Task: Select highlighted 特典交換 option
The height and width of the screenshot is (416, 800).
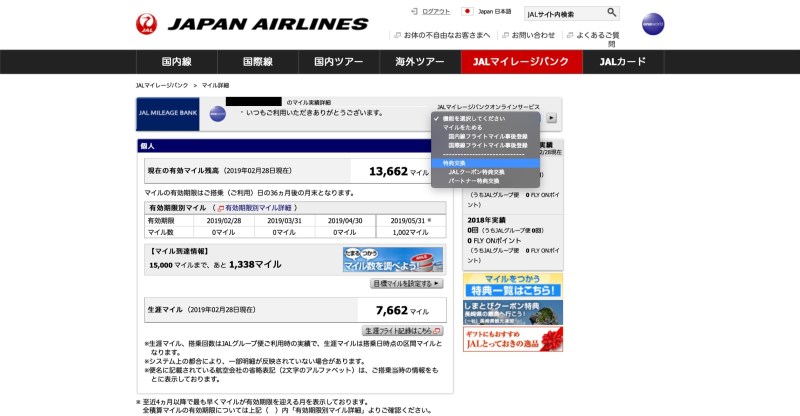Action: pos(485,163)
